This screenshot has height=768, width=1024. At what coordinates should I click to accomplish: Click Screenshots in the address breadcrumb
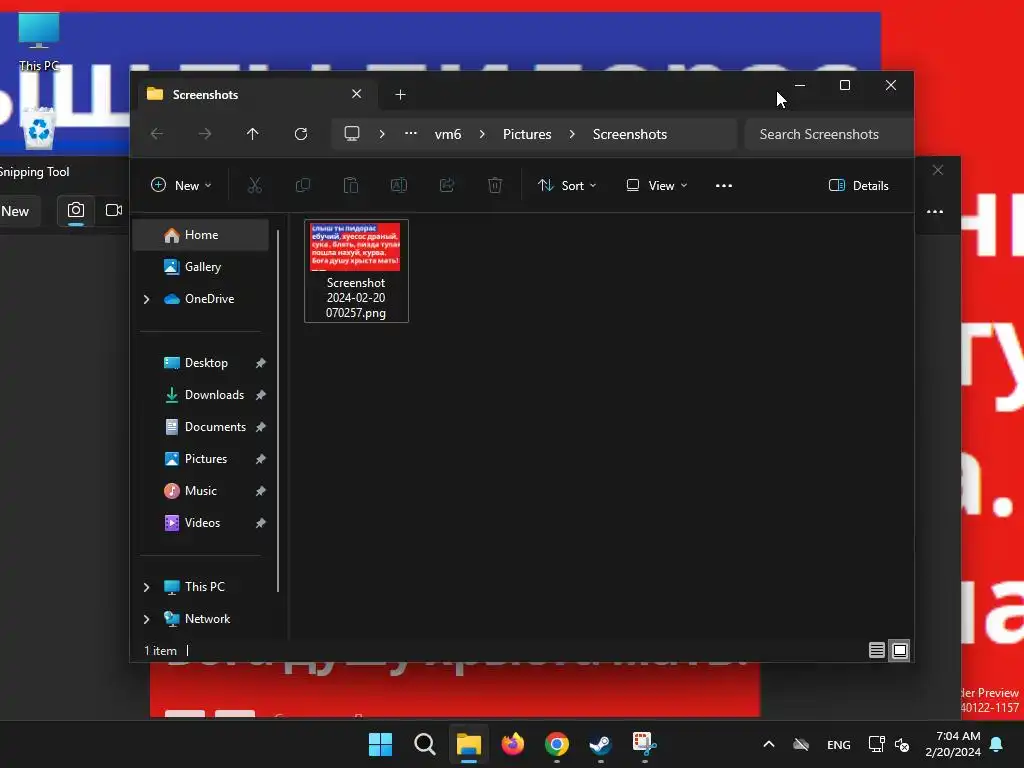tap(630, 134)
